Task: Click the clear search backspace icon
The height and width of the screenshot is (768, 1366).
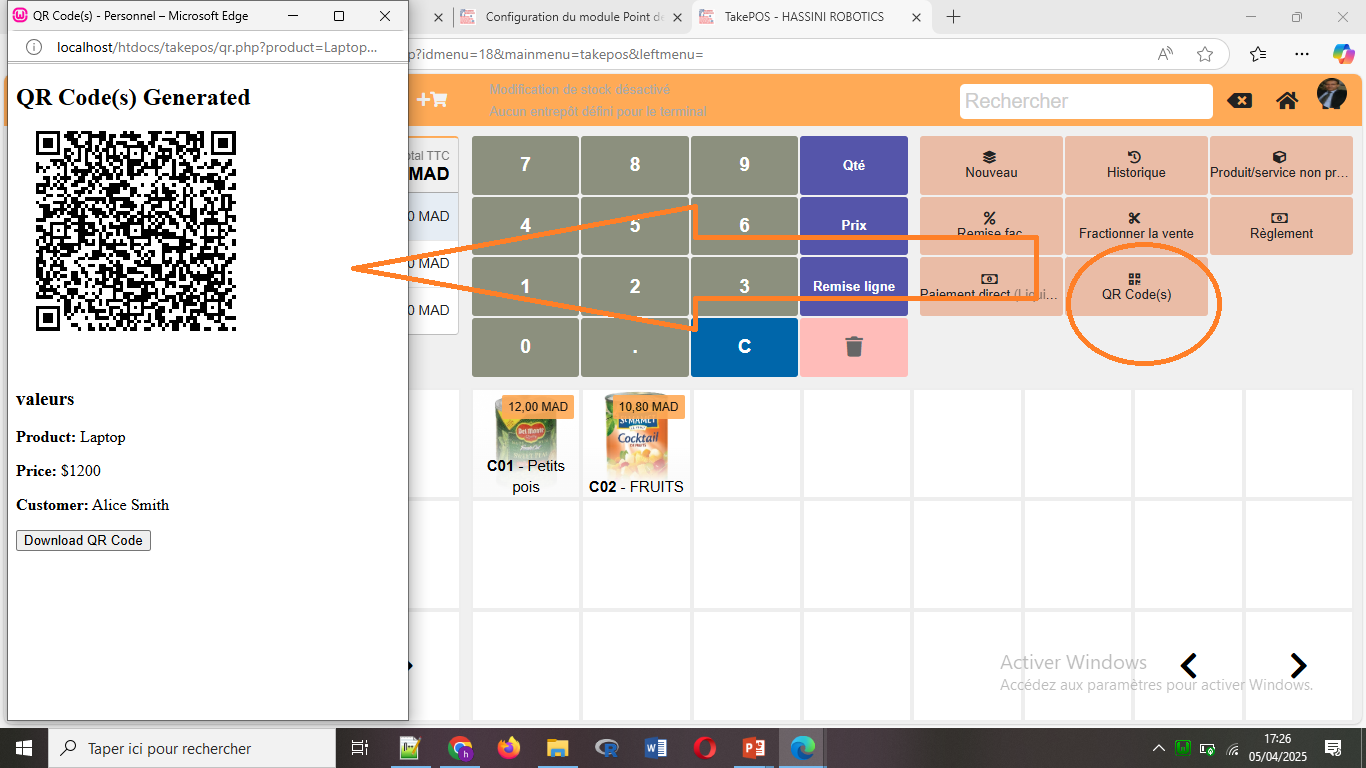Action: click(1239, 101)
